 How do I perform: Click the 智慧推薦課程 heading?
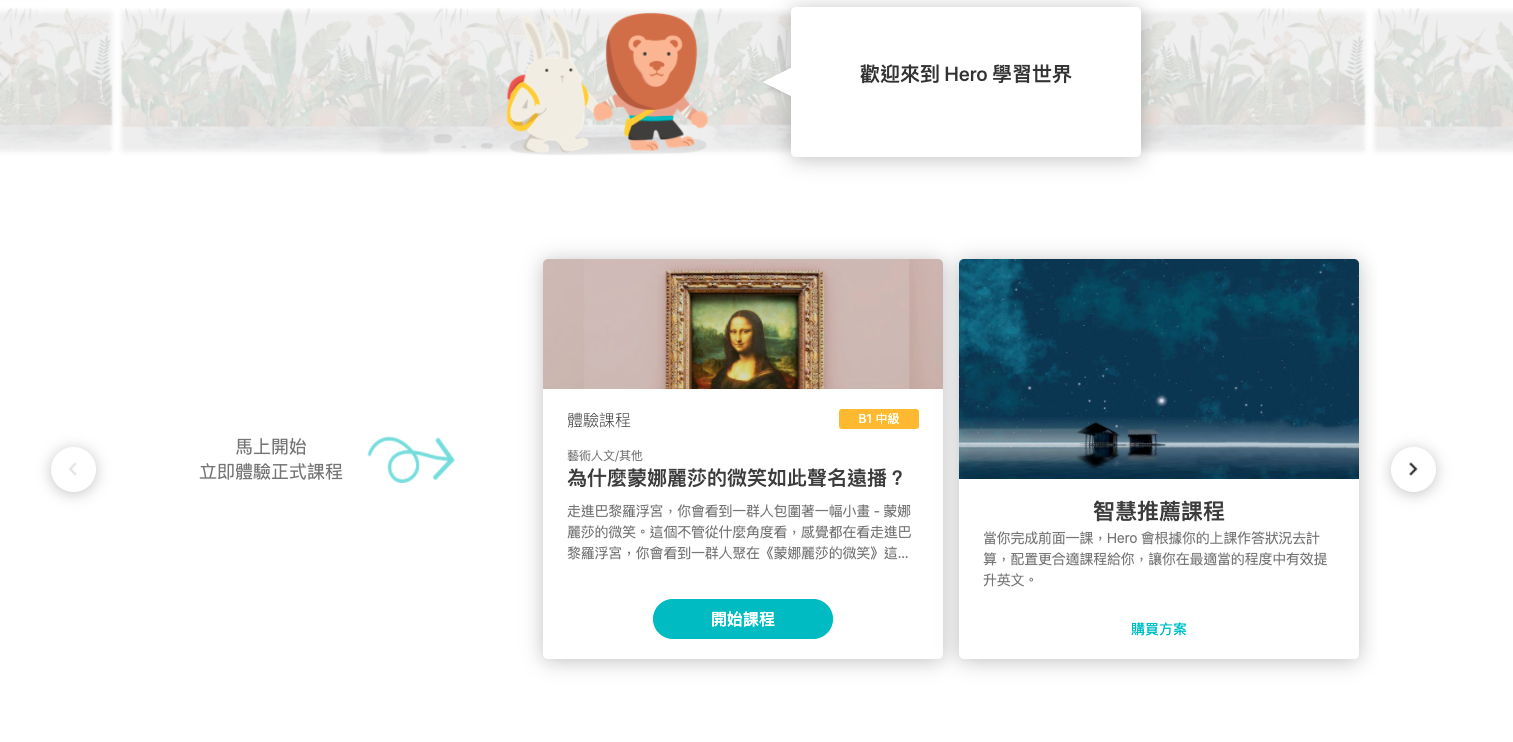pyautogui.click(x=1159, y=511)
